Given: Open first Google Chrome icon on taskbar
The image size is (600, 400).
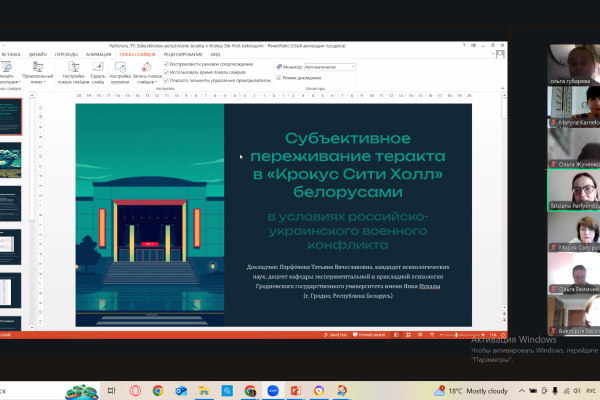Looking at the screenshot, I should coord(158,391).
